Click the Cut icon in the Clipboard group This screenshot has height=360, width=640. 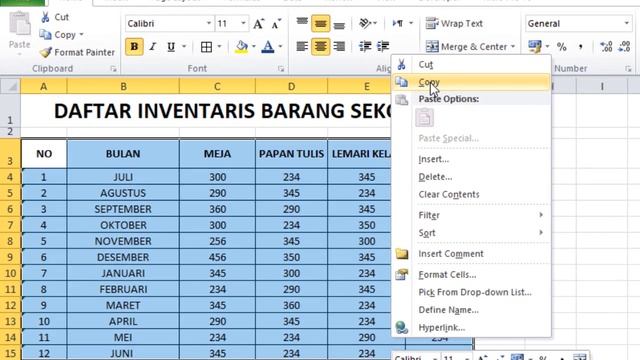pos(45,17)
